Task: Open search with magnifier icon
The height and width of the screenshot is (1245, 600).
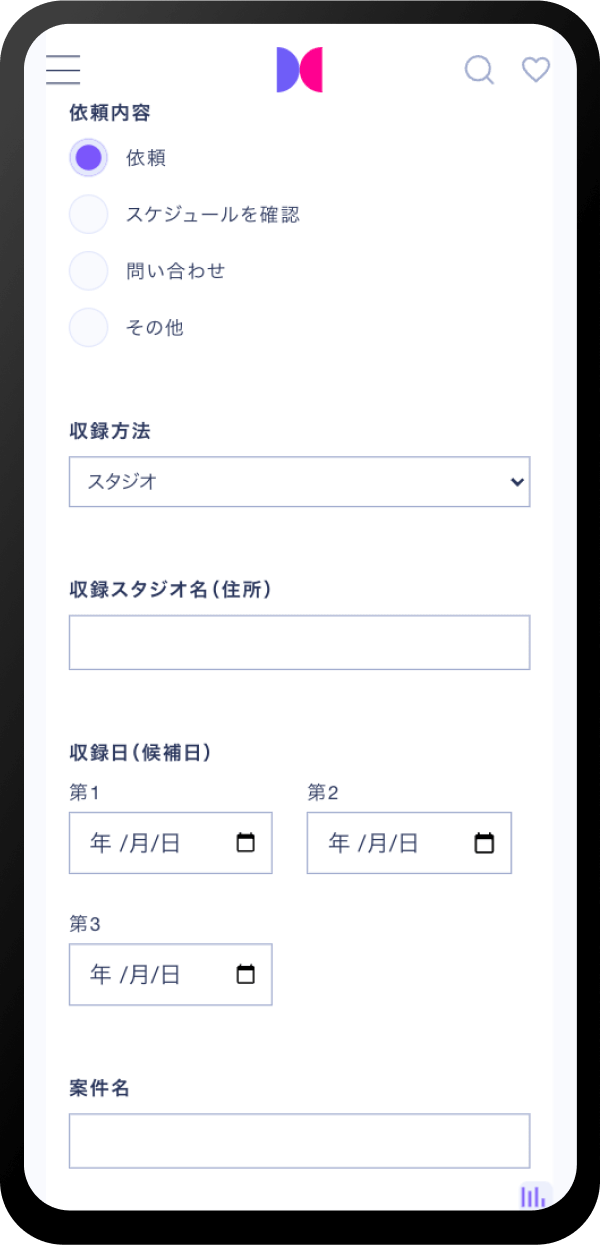Action: 479,70
